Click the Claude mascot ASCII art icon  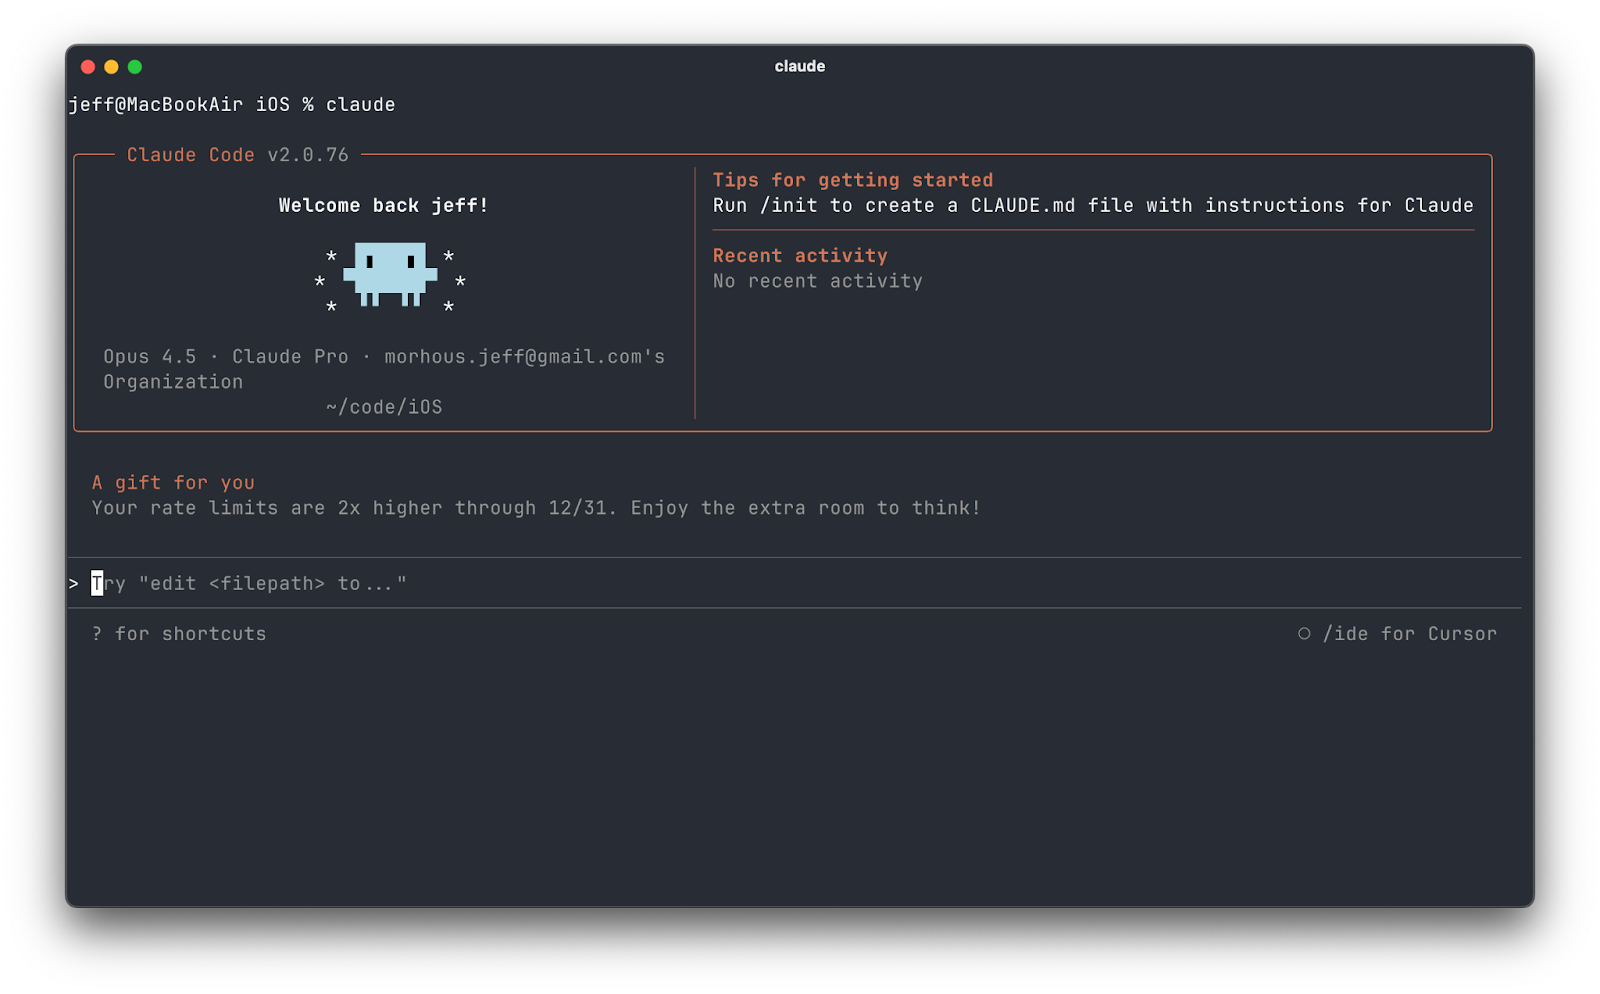click(x=390, y=277)
